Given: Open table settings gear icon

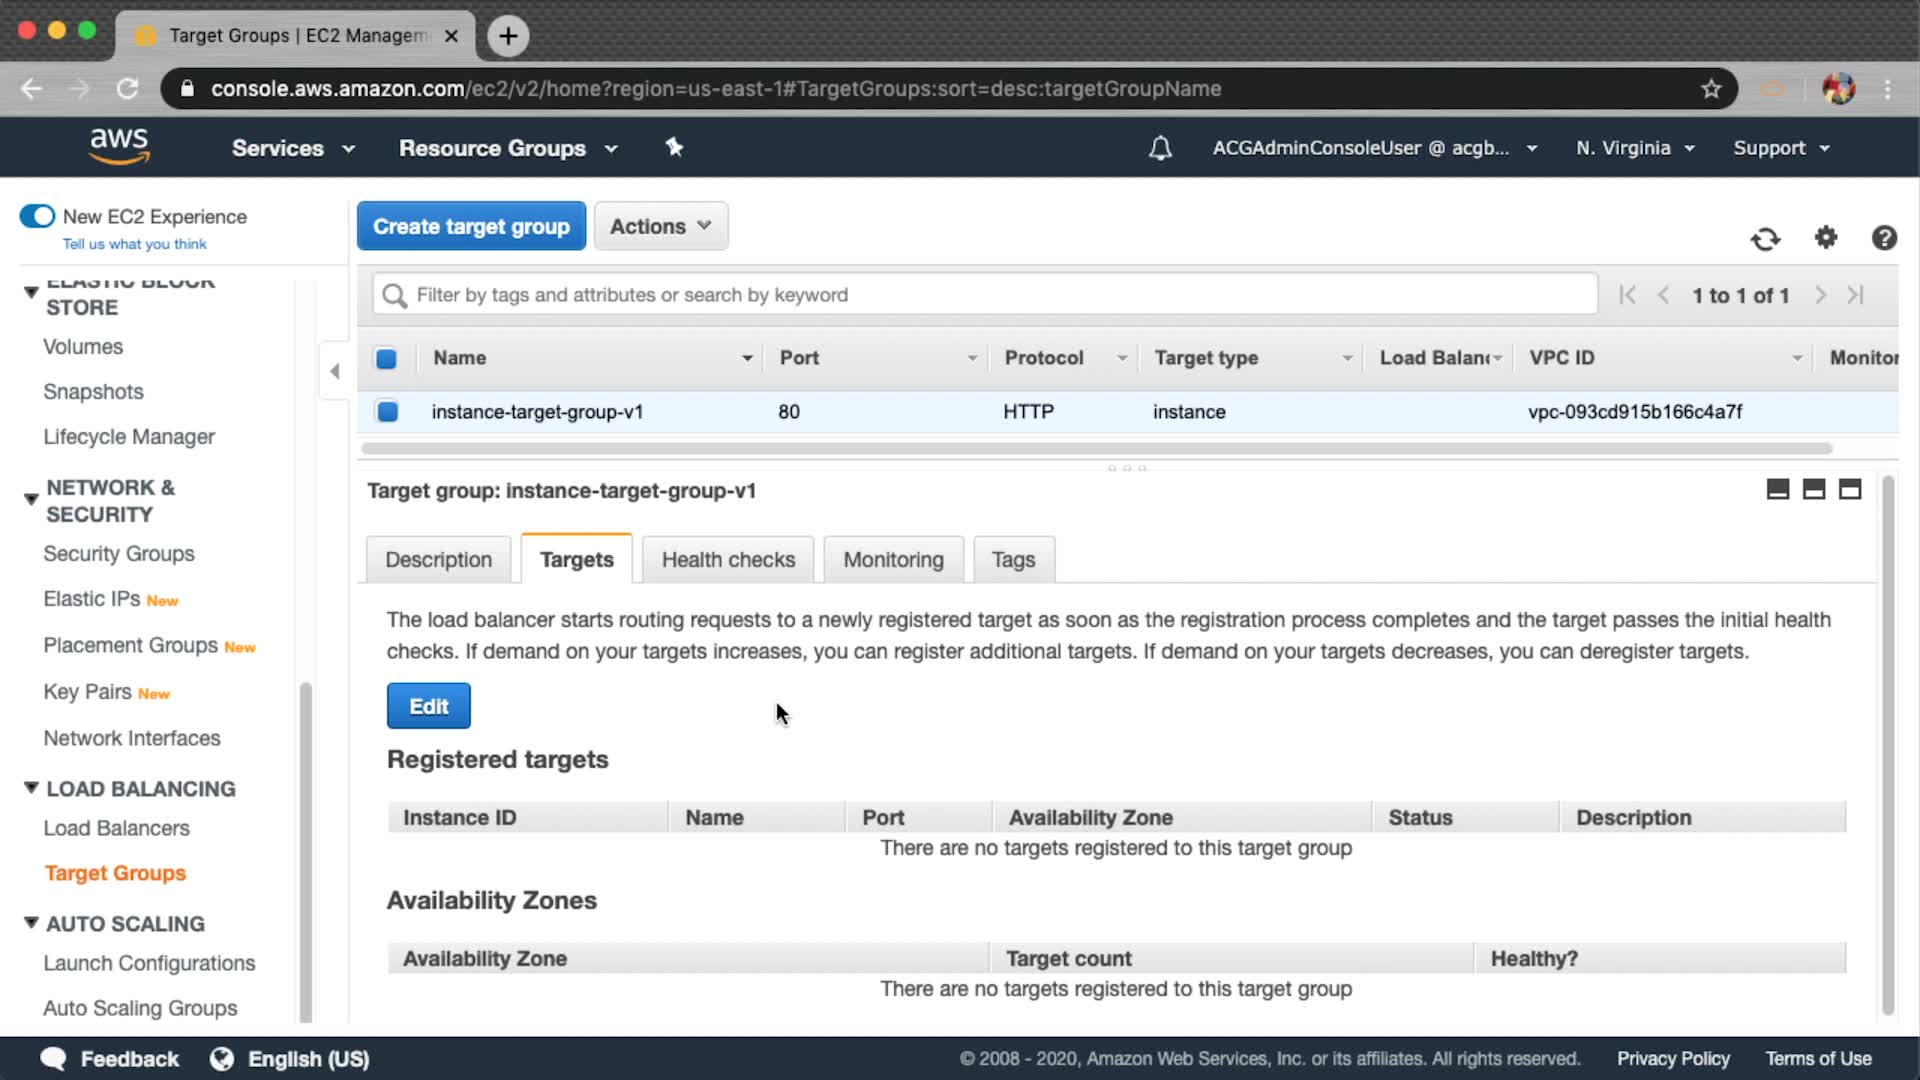Looking at the screenshot, I should point(1826,238).
